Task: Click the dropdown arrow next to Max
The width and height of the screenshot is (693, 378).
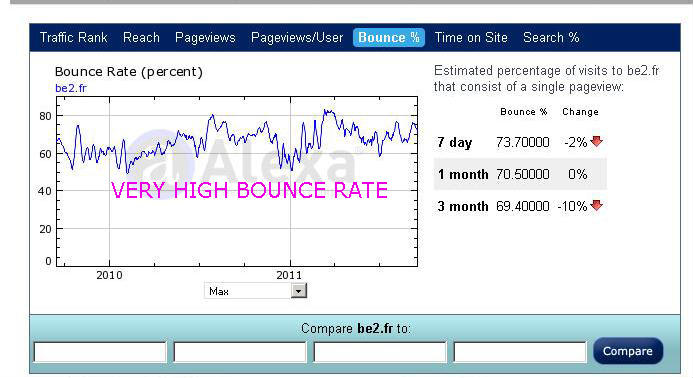Action: coord(299,291)
